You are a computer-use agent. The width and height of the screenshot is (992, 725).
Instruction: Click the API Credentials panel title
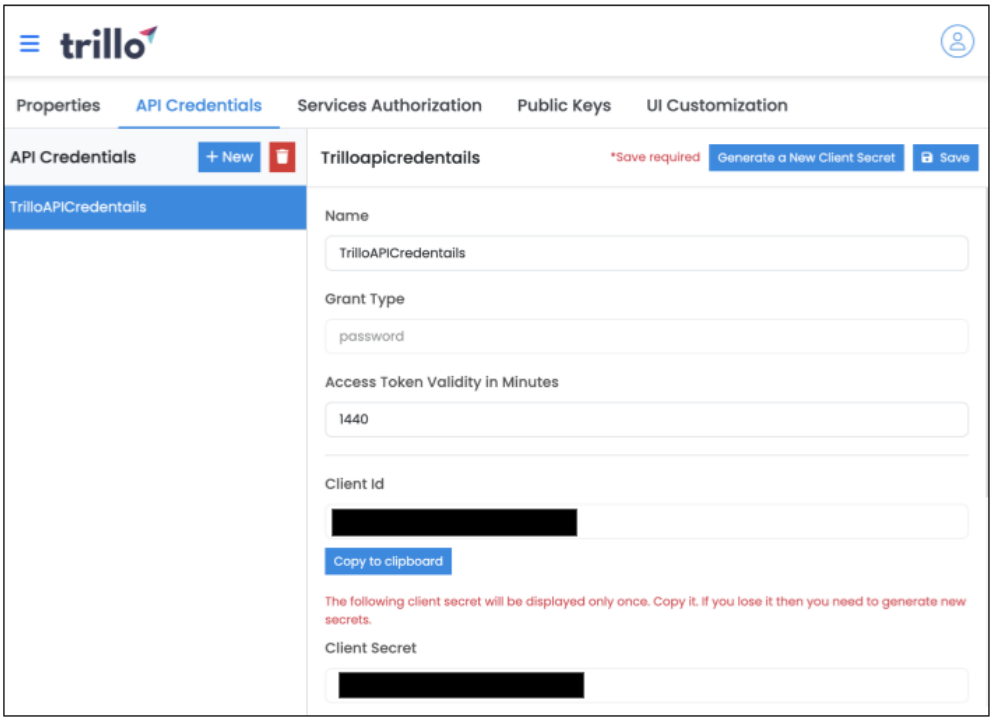(73, 157)
